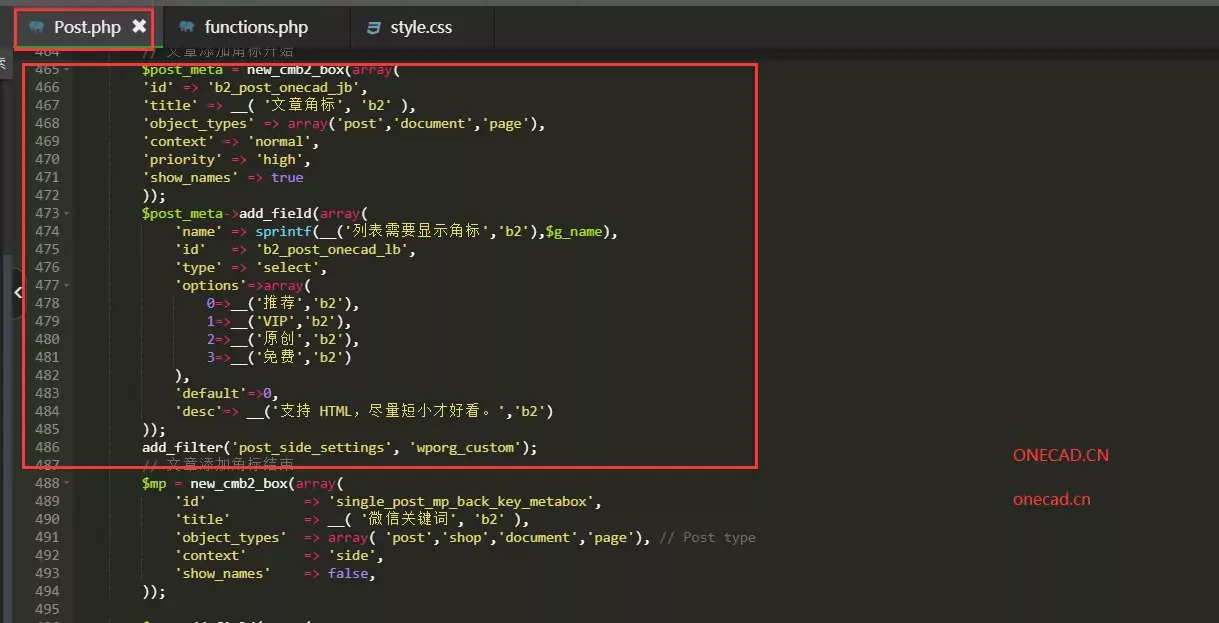This screenshot has height=623, width=1219.
Task: Click the CSS file icon on style.css tab
Action: click(373, 28)
